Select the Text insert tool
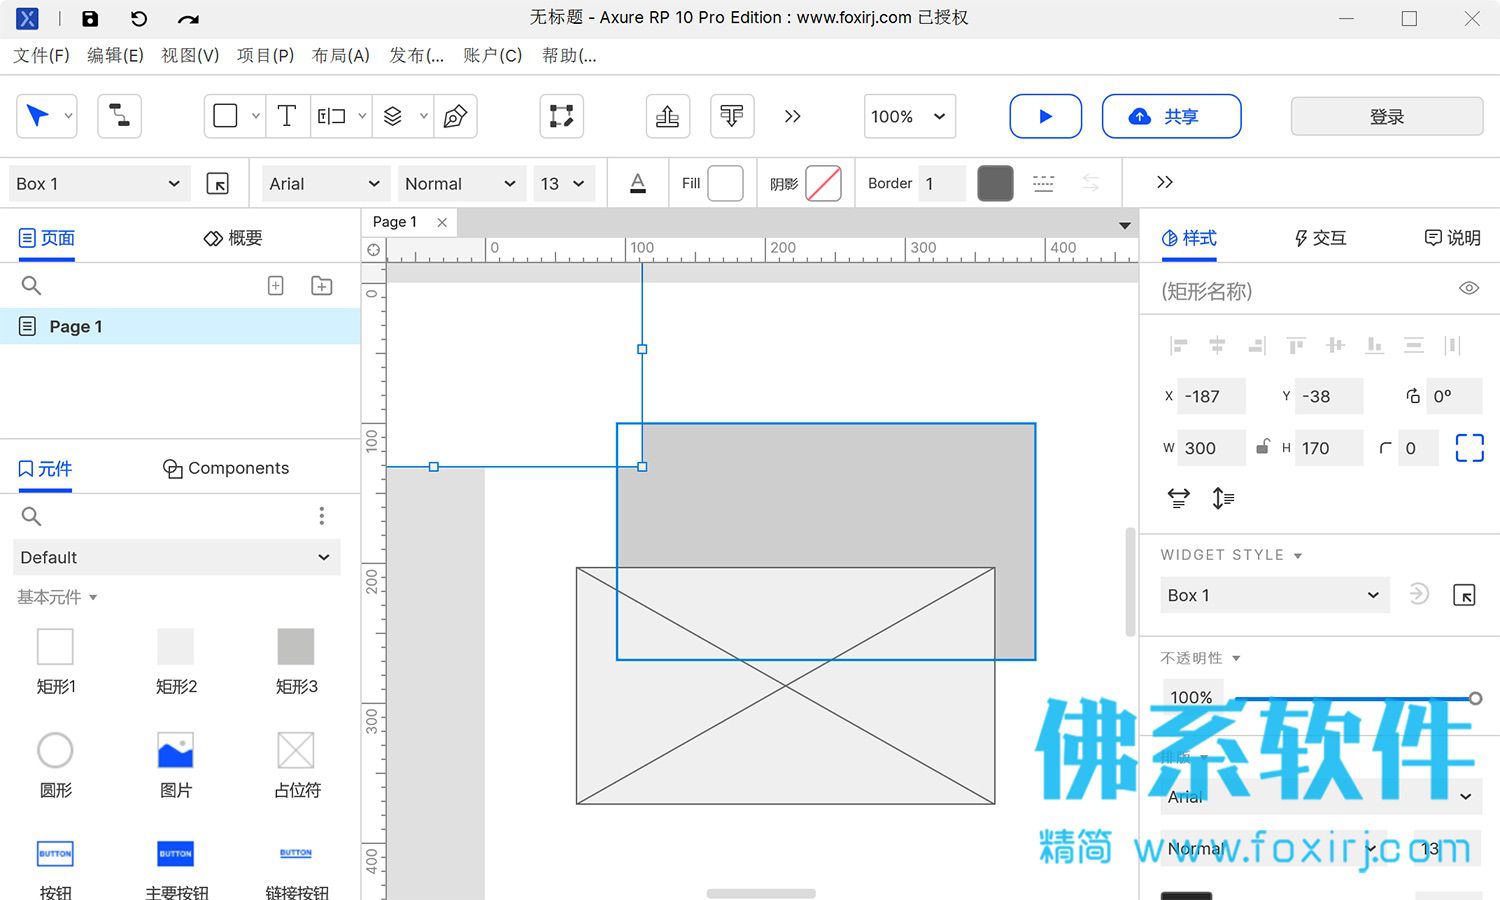The width and height of the screenshot is (1500, 900). tap(286, 116)
